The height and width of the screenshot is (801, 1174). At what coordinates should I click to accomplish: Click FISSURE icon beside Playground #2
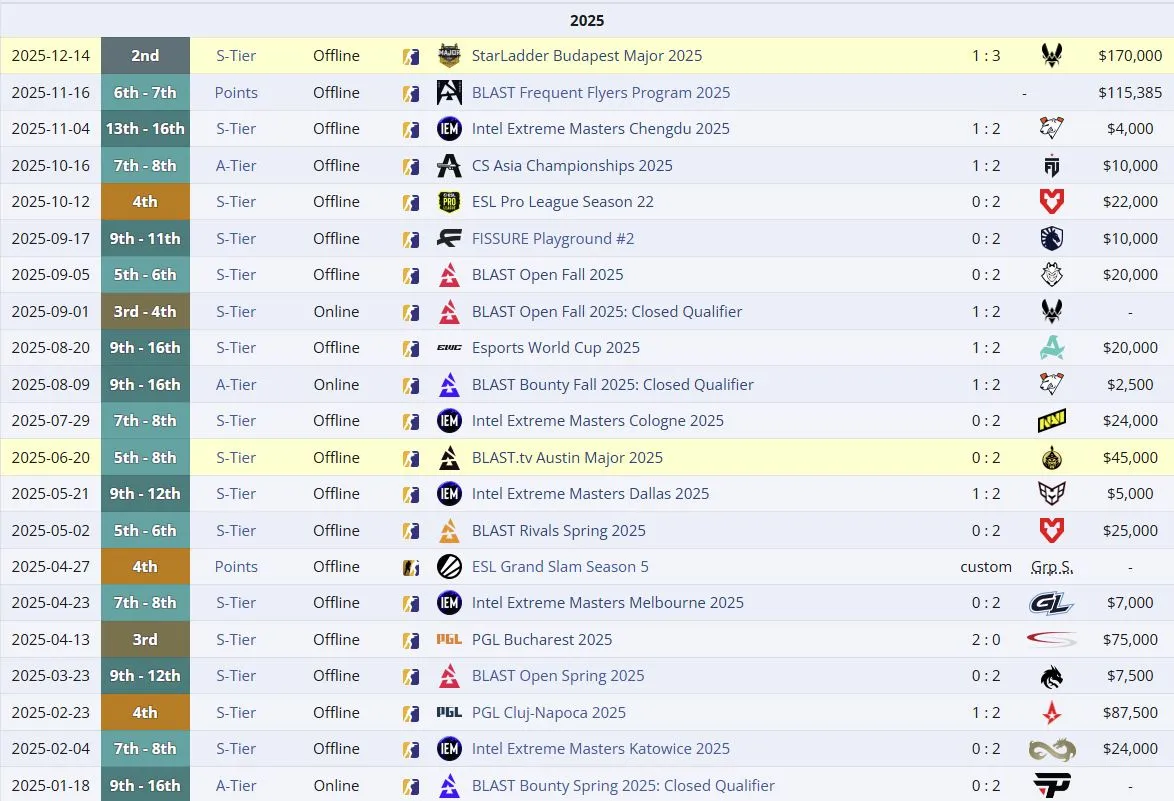click(449, 239)
